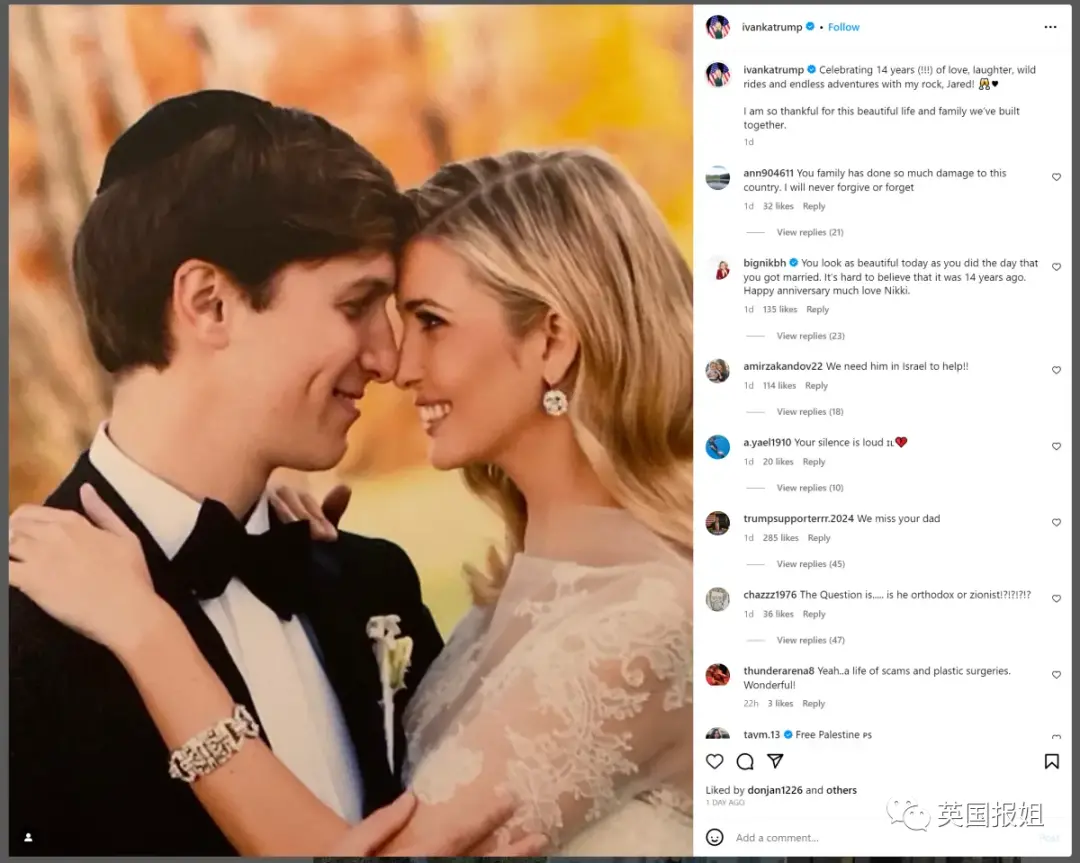The height and width of the screenshot is (863, 1080).
Task: Reply to amirzakandov22's comment
Action: (816, 386)
